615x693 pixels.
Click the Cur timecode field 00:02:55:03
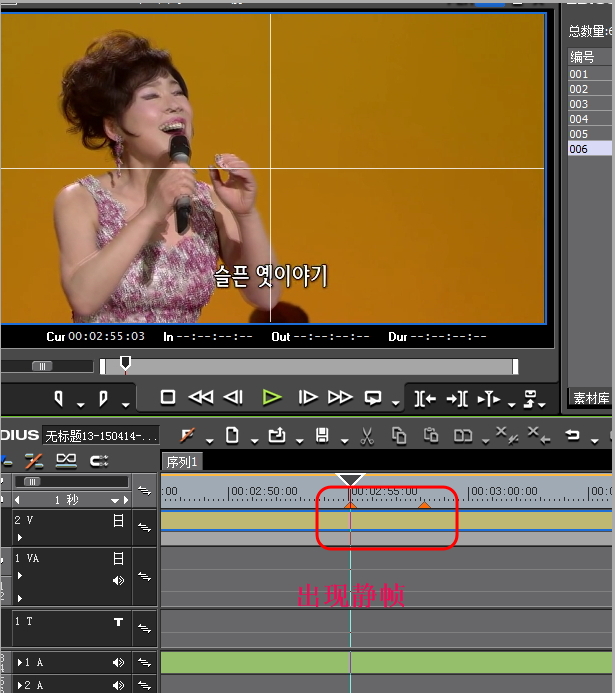pos(106,336)
